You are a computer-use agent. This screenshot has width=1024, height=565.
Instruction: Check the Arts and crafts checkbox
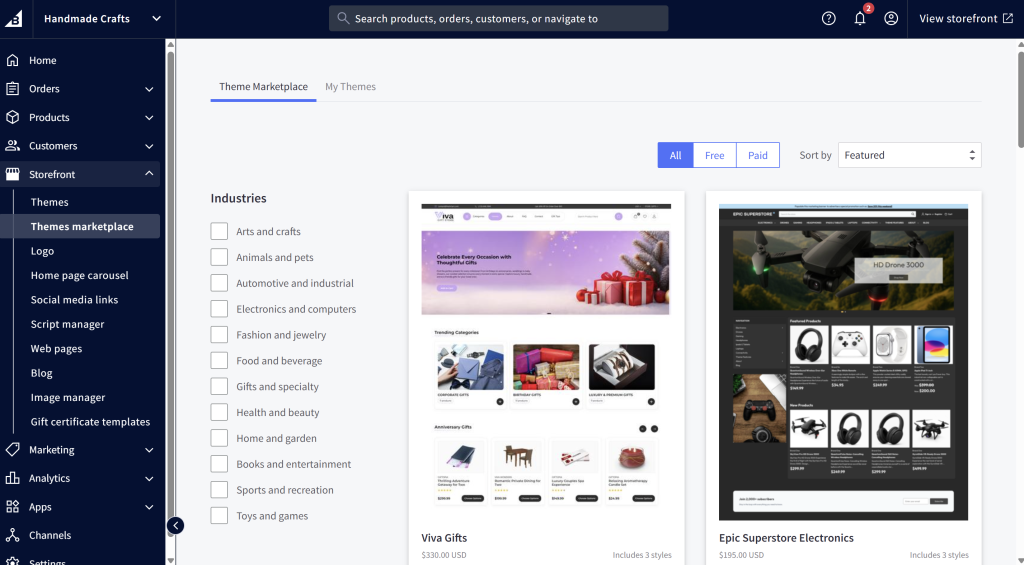[219, 231]
